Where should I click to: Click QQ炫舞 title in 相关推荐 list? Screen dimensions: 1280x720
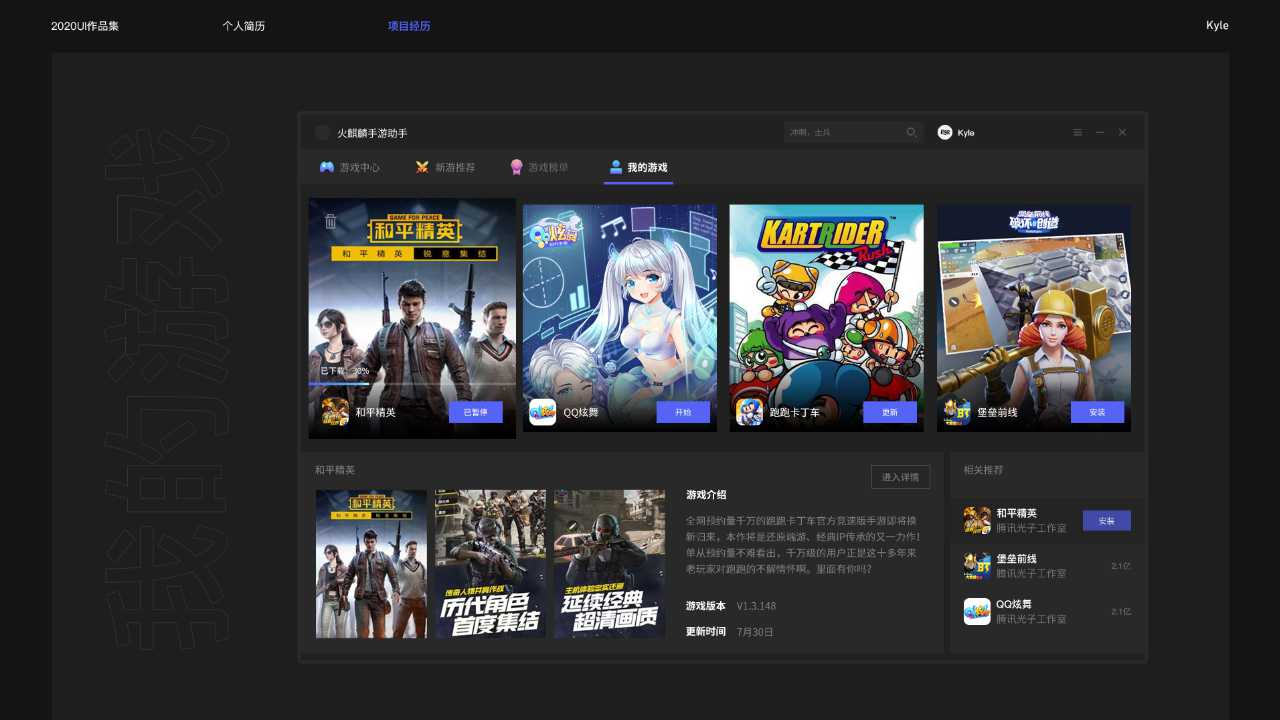1014,604
